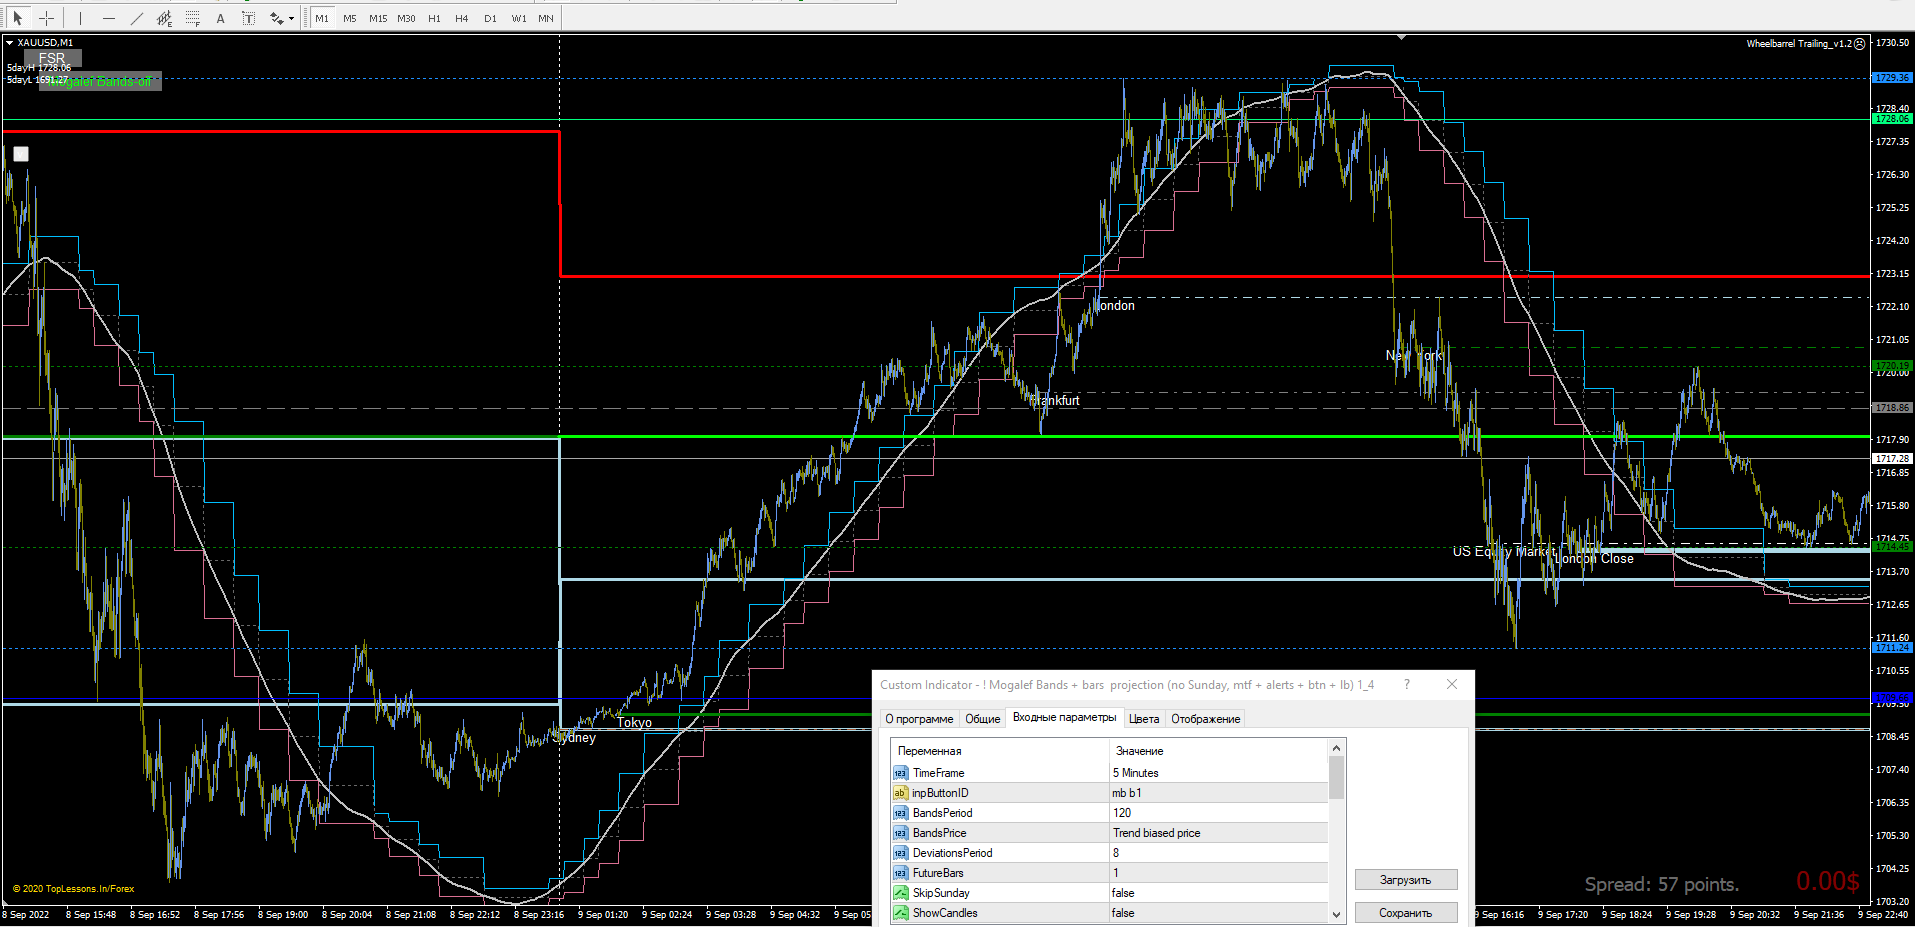Viewport: 1915px width, 927px height.
Task: Toggle the FSR chart button
Action: (x=52, y=58)
